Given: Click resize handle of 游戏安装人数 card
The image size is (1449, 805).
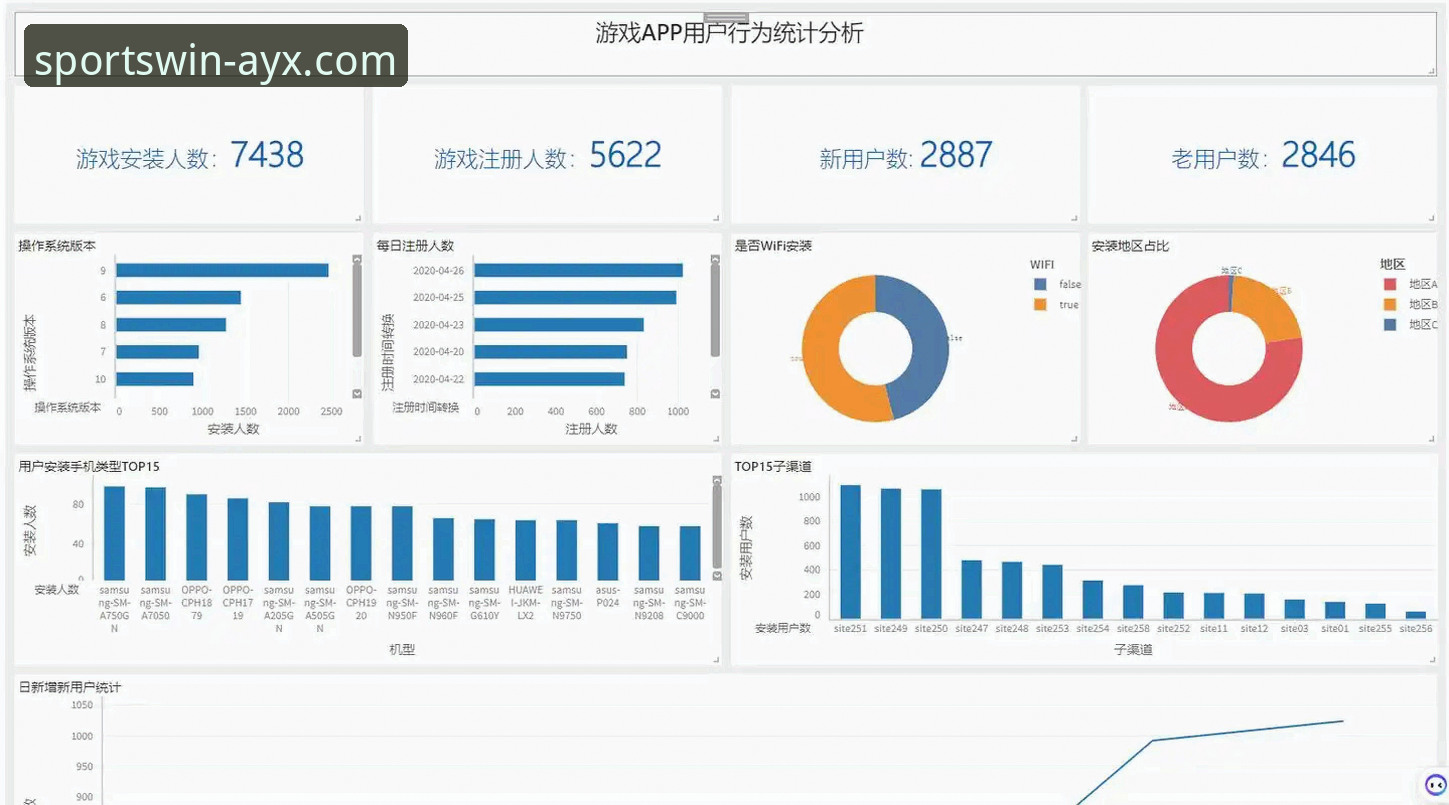Looking at the screenshot, I should [x=357, y=218].
